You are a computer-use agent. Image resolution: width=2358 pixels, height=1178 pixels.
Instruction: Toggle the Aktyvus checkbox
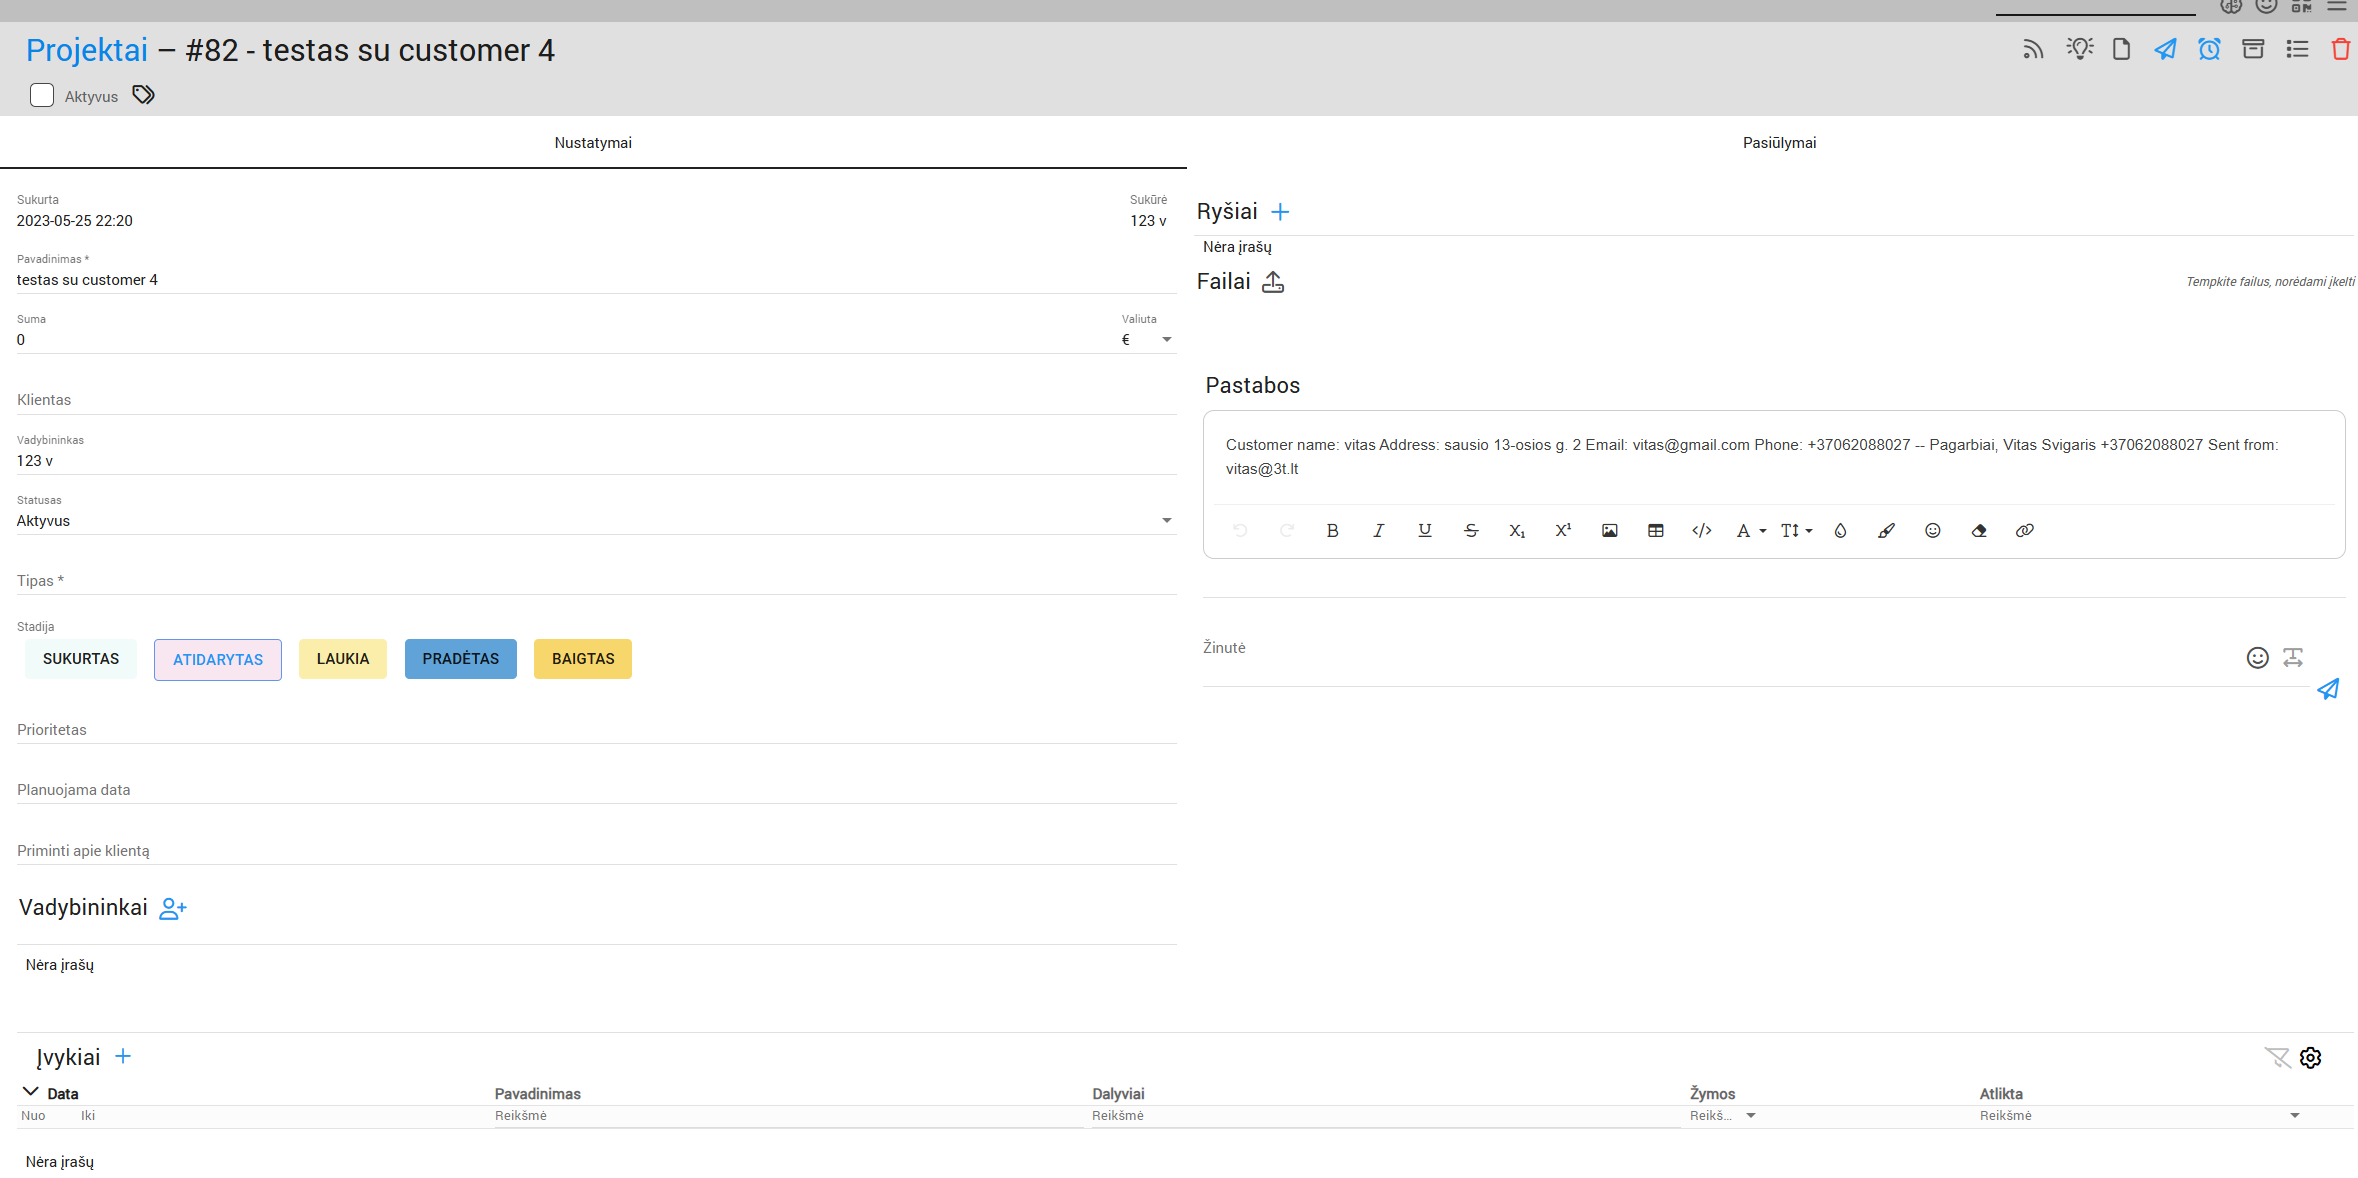pyautogui.click(x=42, y=95)
